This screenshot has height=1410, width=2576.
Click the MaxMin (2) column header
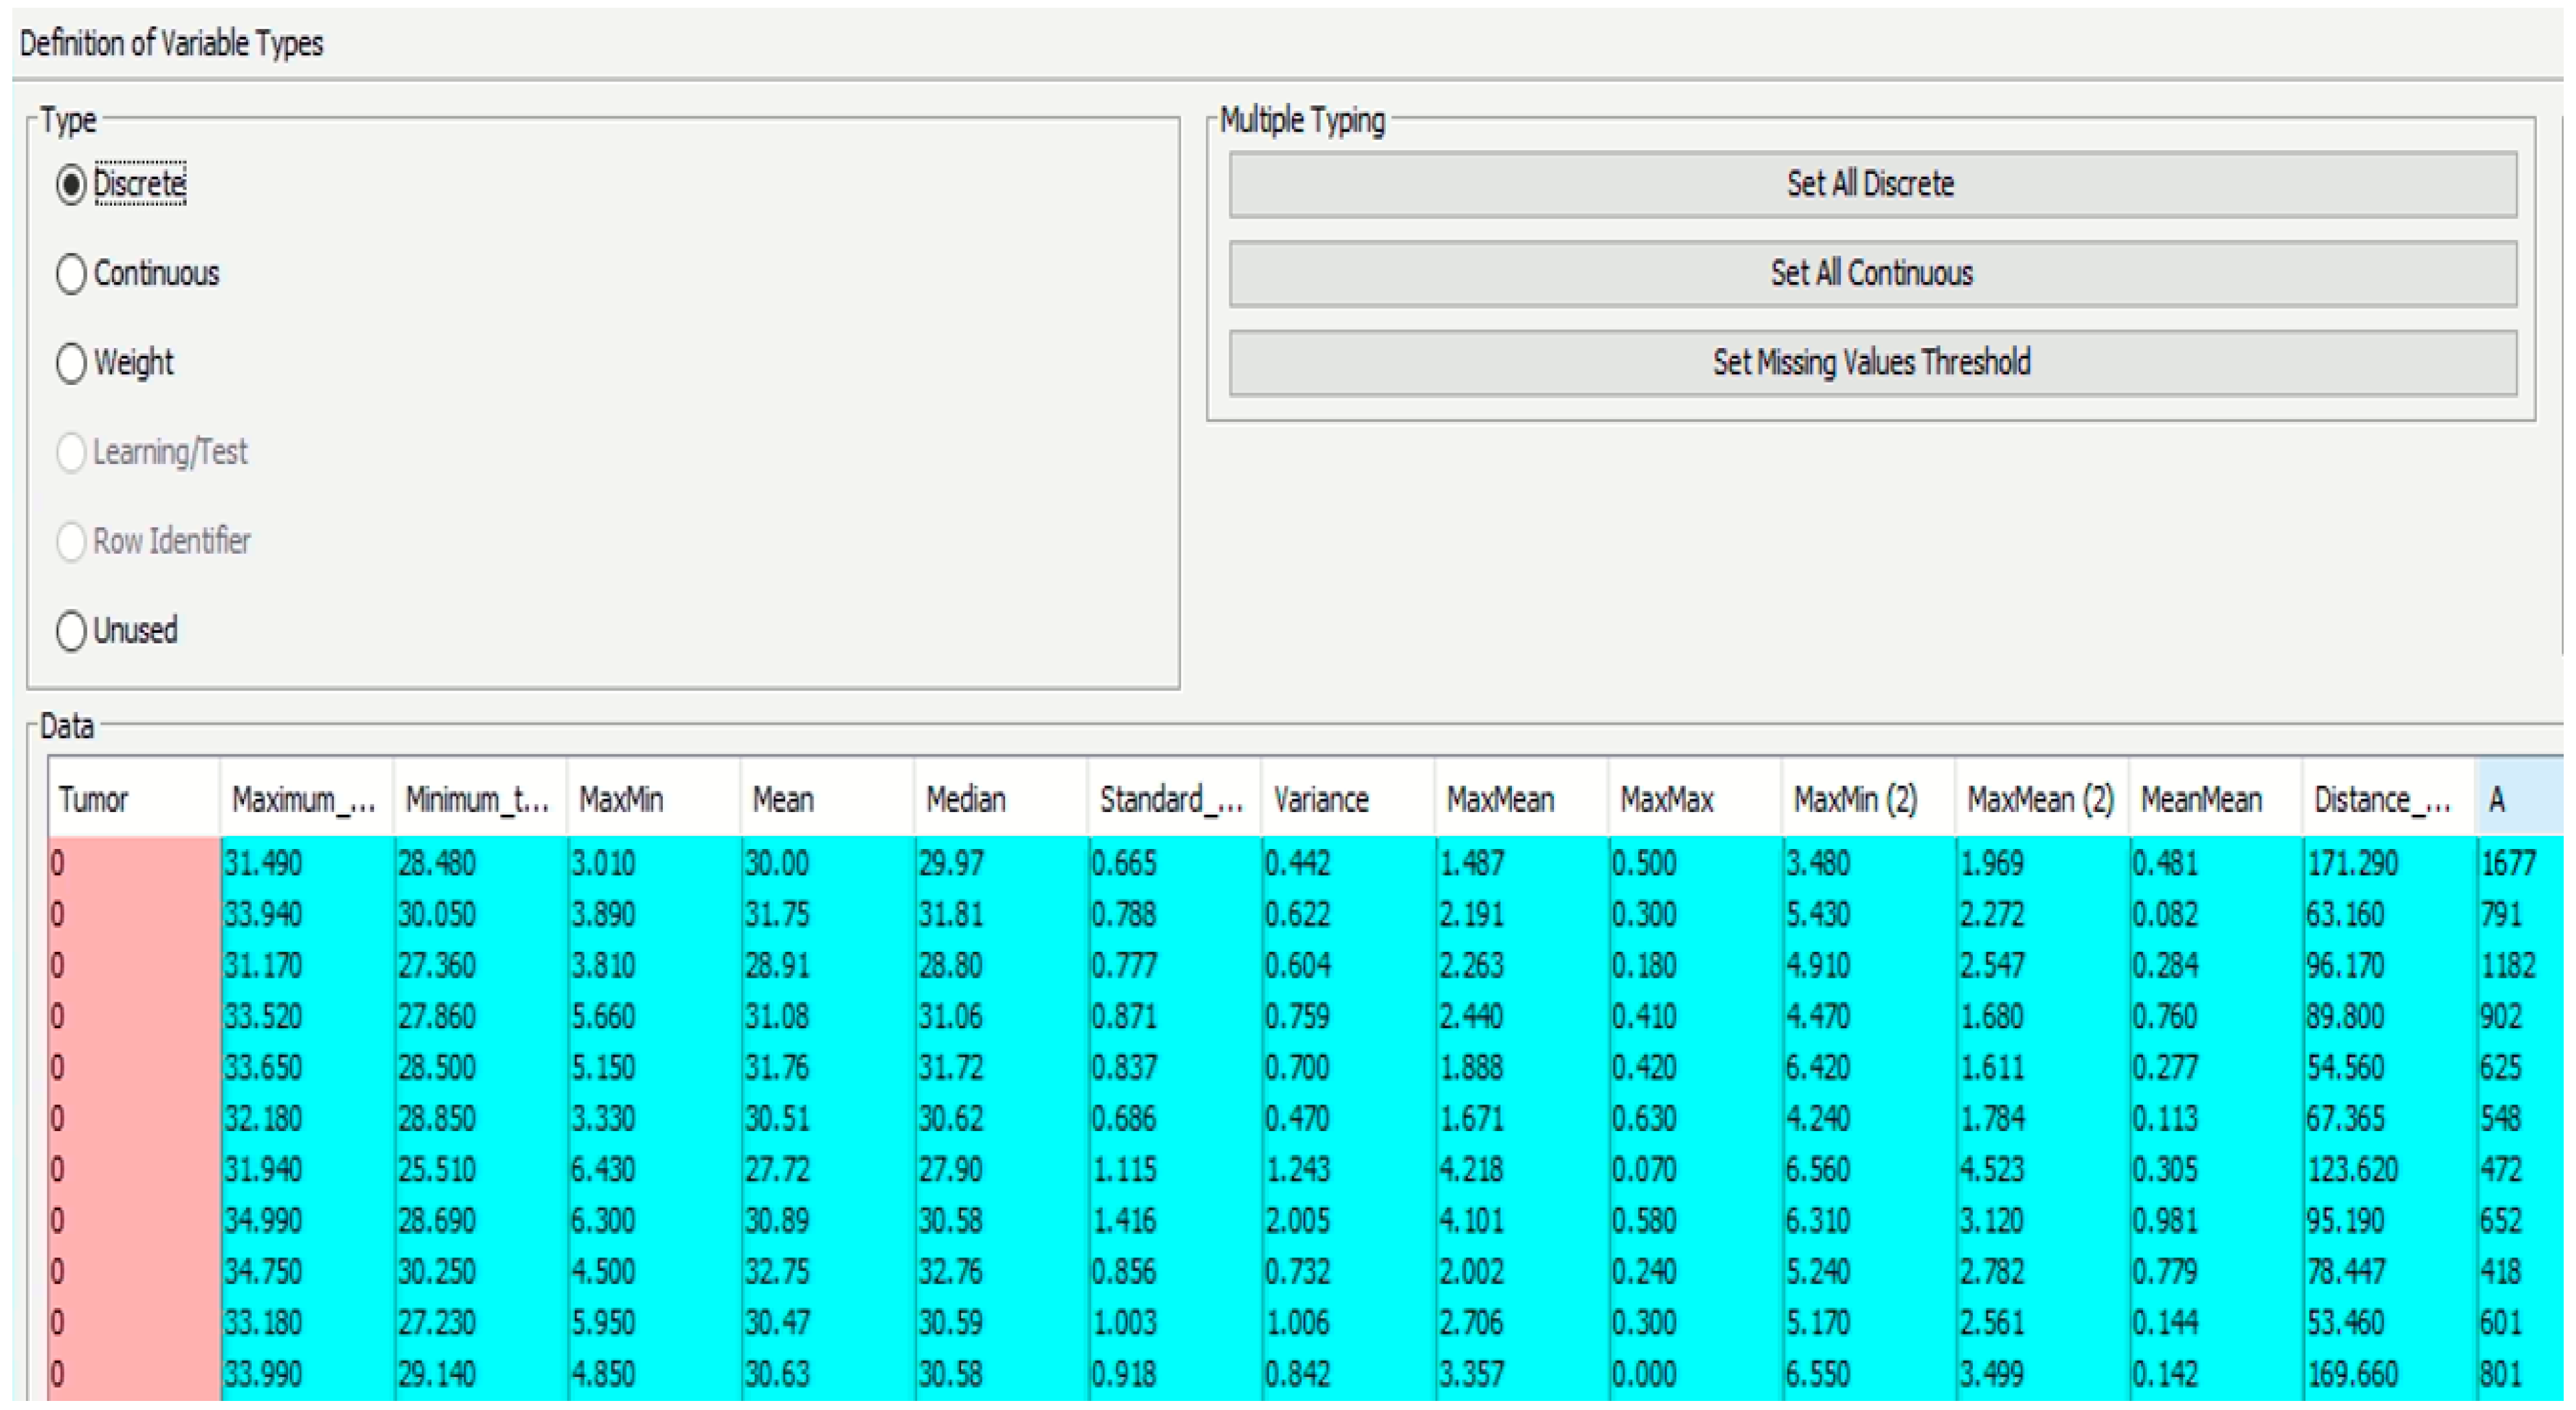[1866, 799]
